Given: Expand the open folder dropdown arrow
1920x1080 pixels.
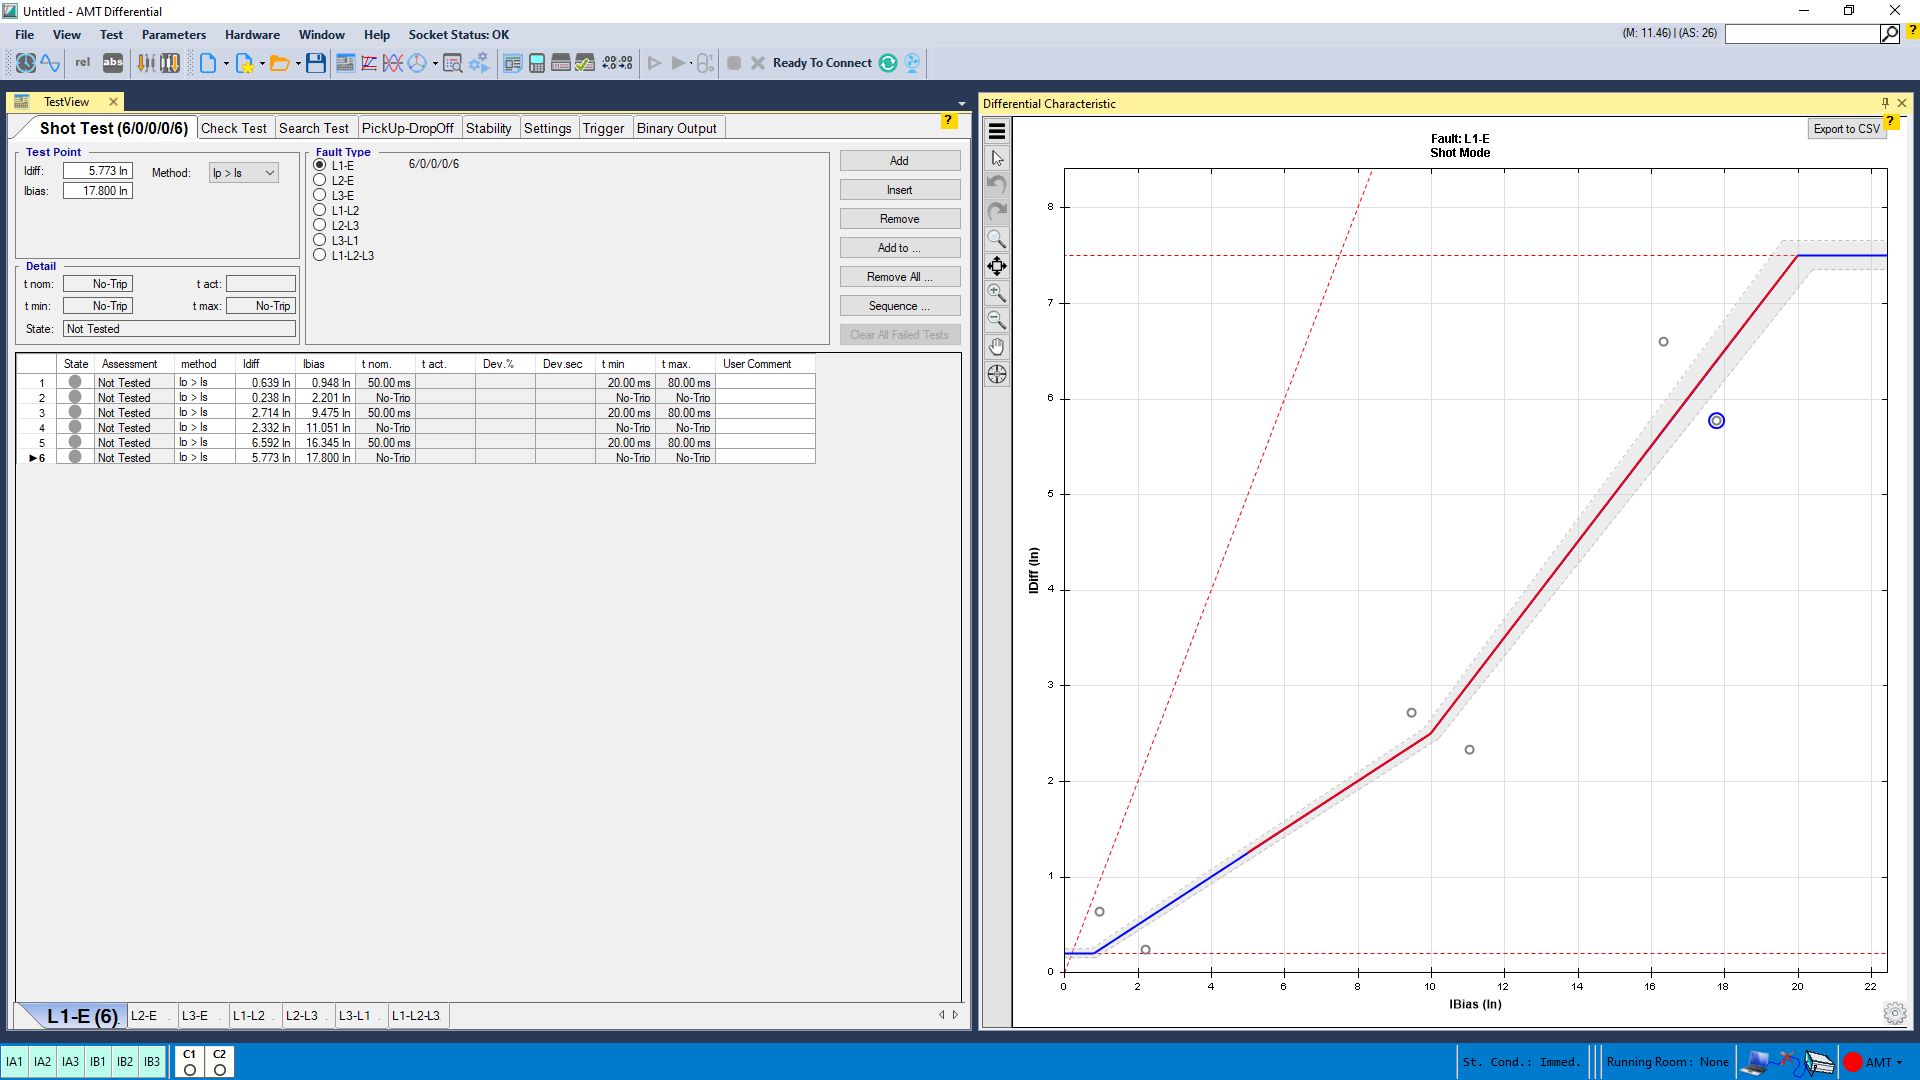Looking at the screenshot, I should point(298,63).
